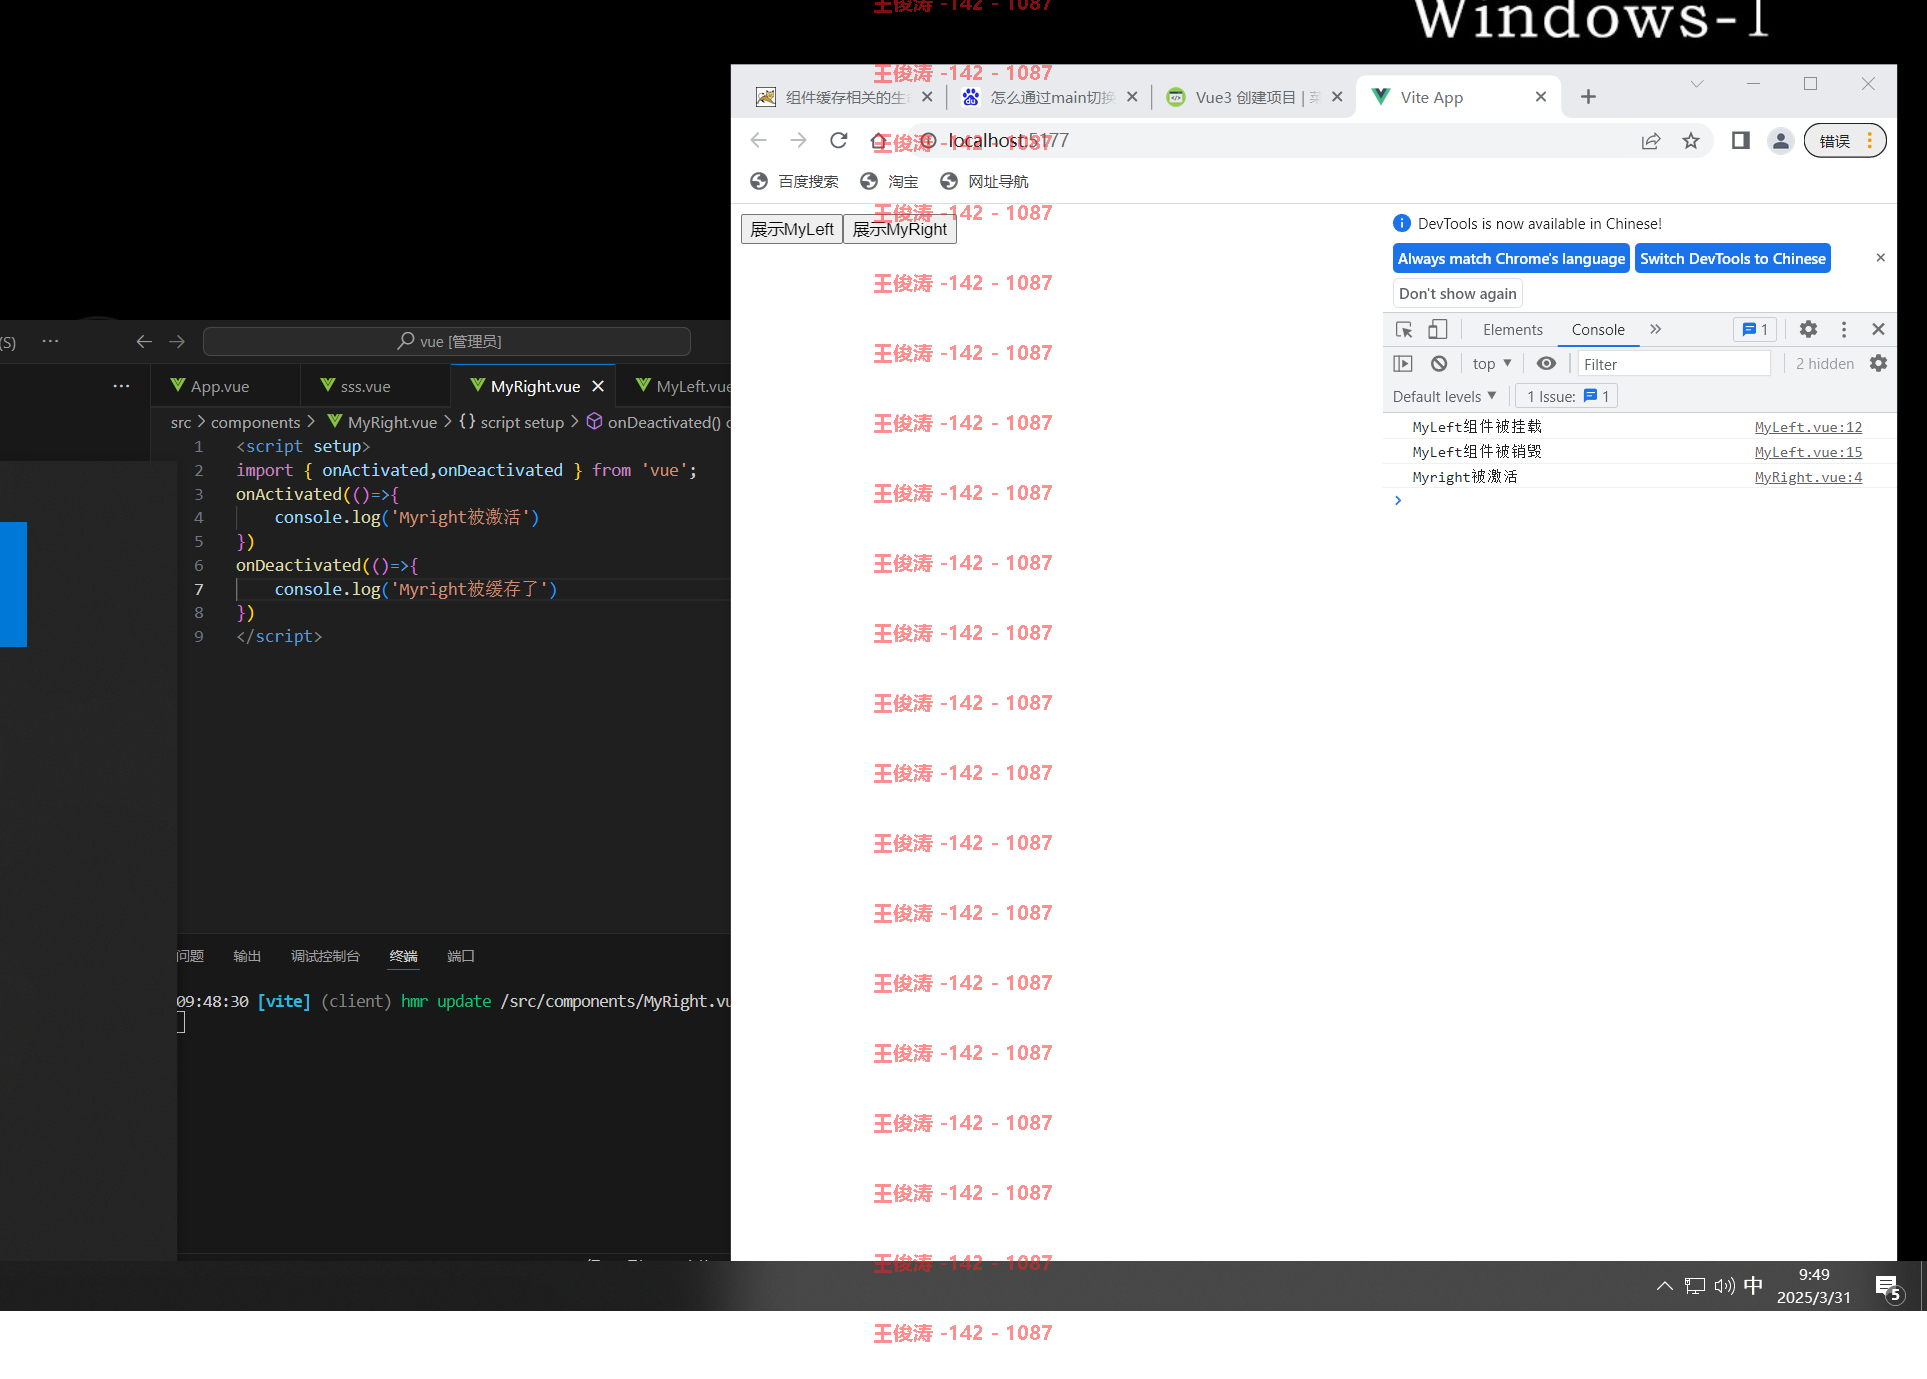Expand the Default levels dropdown
Viewport: 1927px width, 1379px height.
[x=1444, y=396]
